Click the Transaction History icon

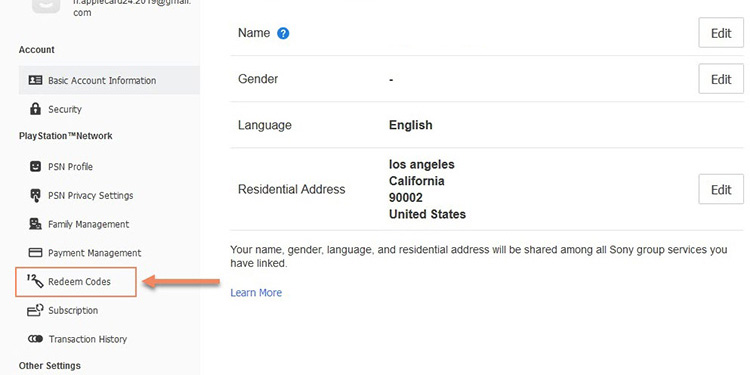pos(35,339)
